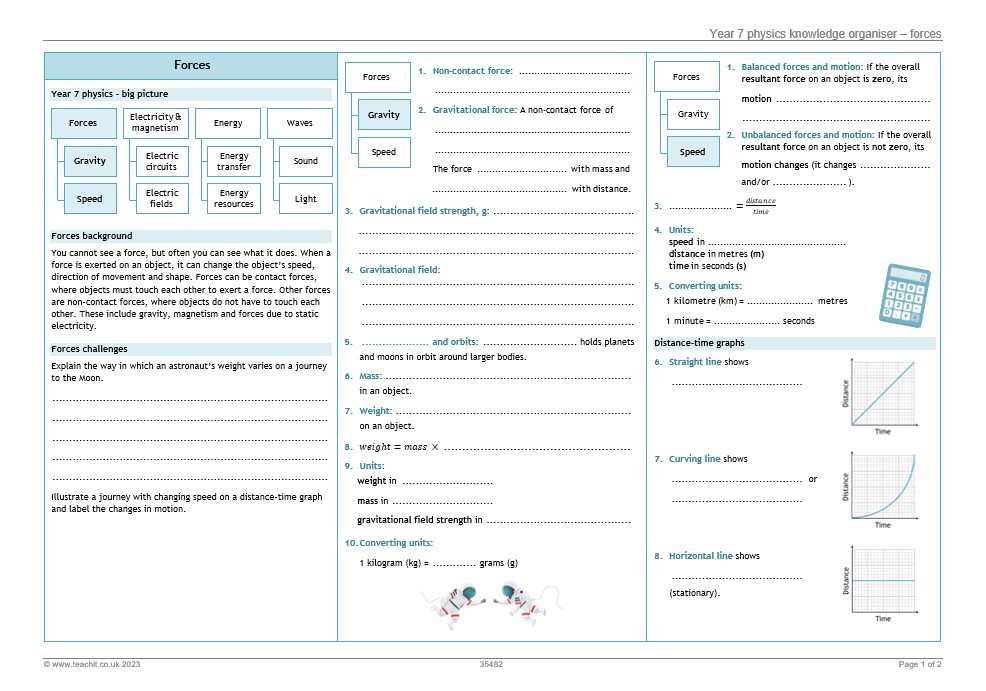986x691 pixels.
Task: Click the Non-contact force answer line
Action: coord(574,72)
